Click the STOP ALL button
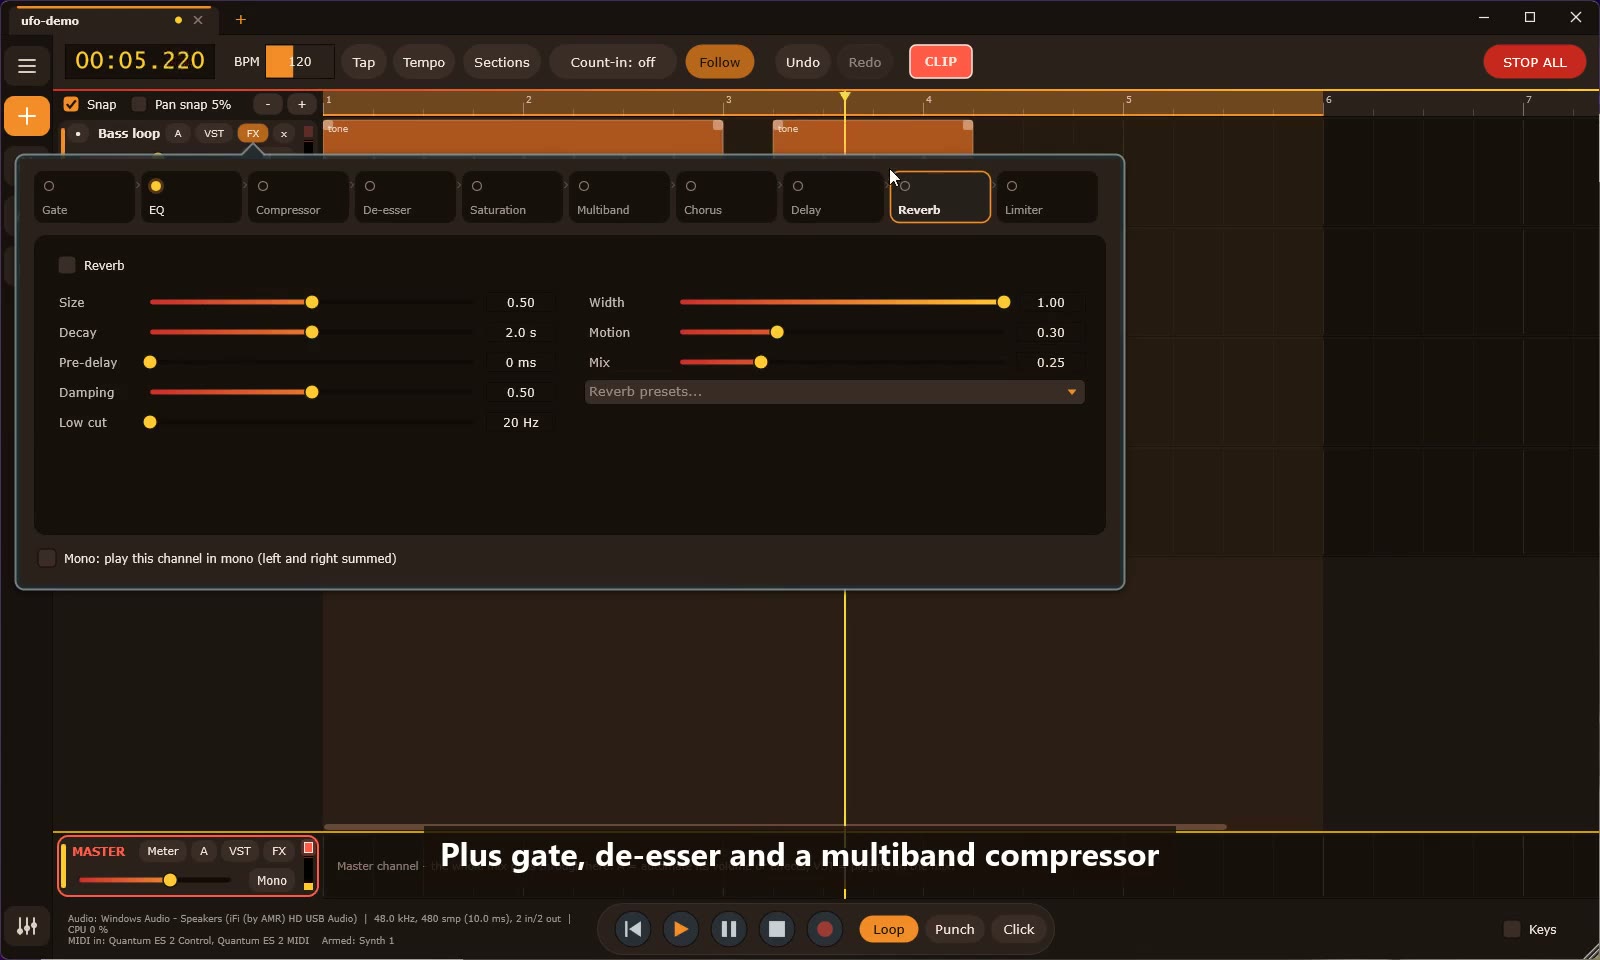 [x=1534, y=62]
